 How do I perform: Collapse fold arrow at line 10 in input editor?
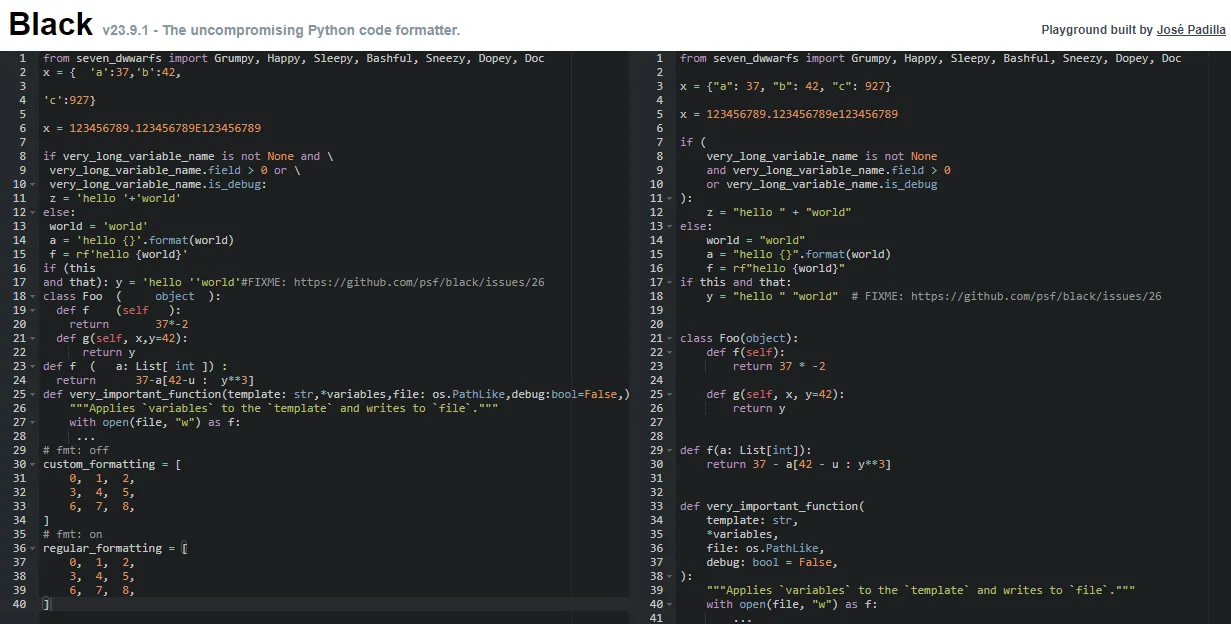[33, 184]
